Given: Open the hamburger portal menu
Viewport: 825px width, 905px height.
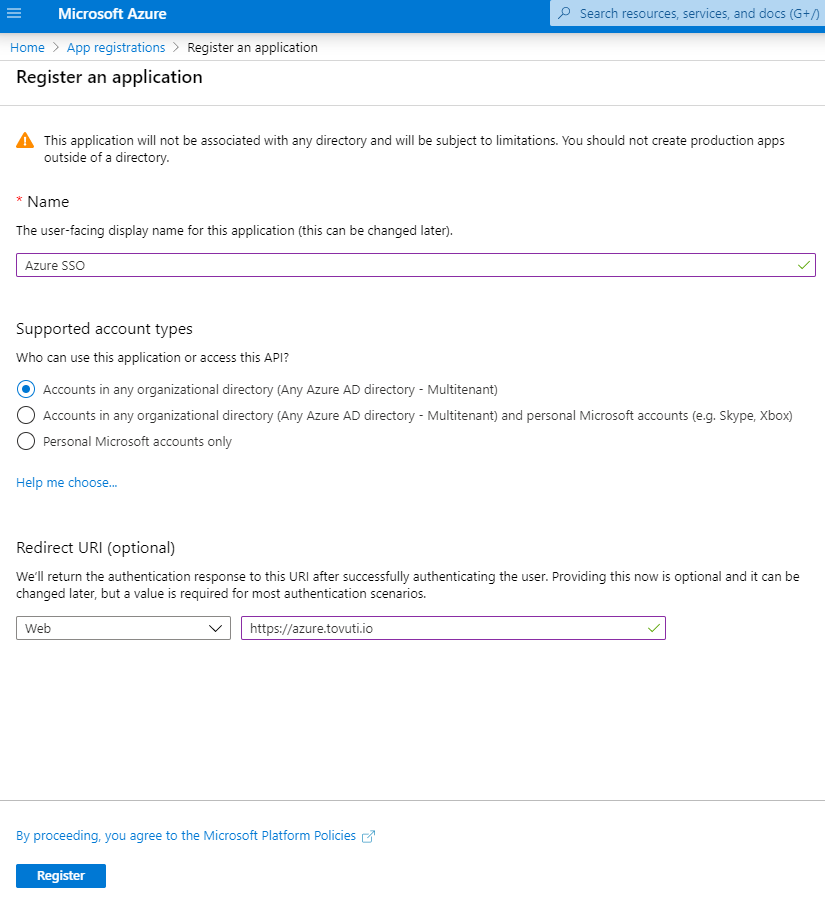Looking at the screenshot, I should pos(14,14).
